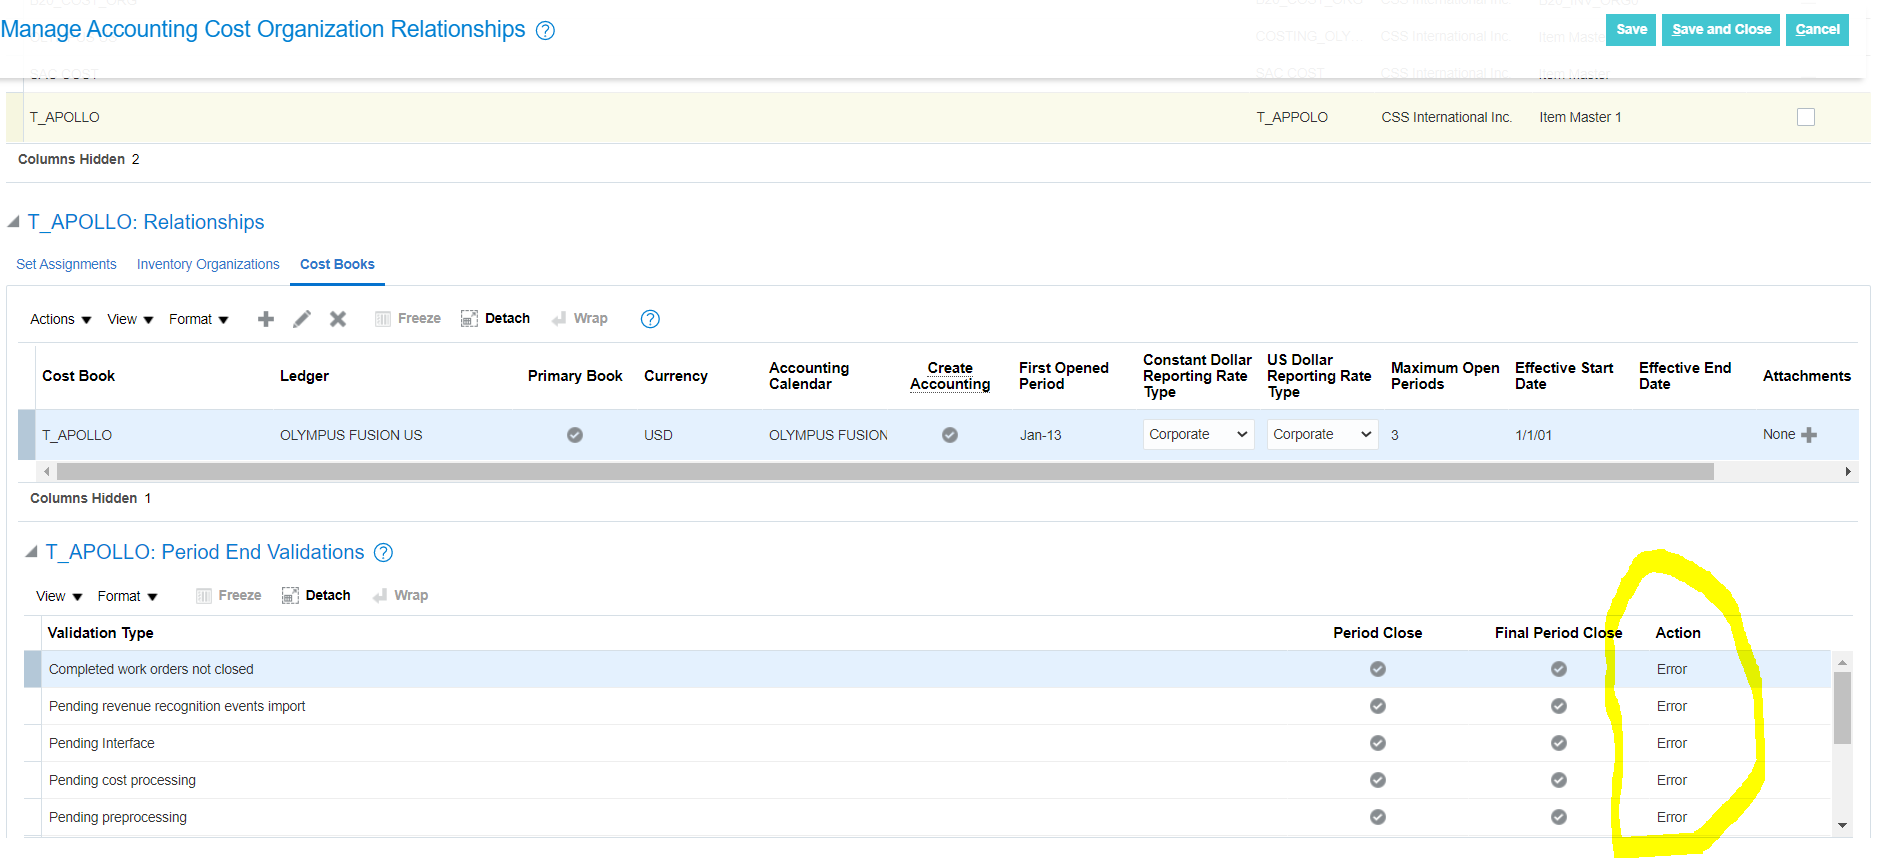Open the Cost Books Format menu

coord(199,319)
